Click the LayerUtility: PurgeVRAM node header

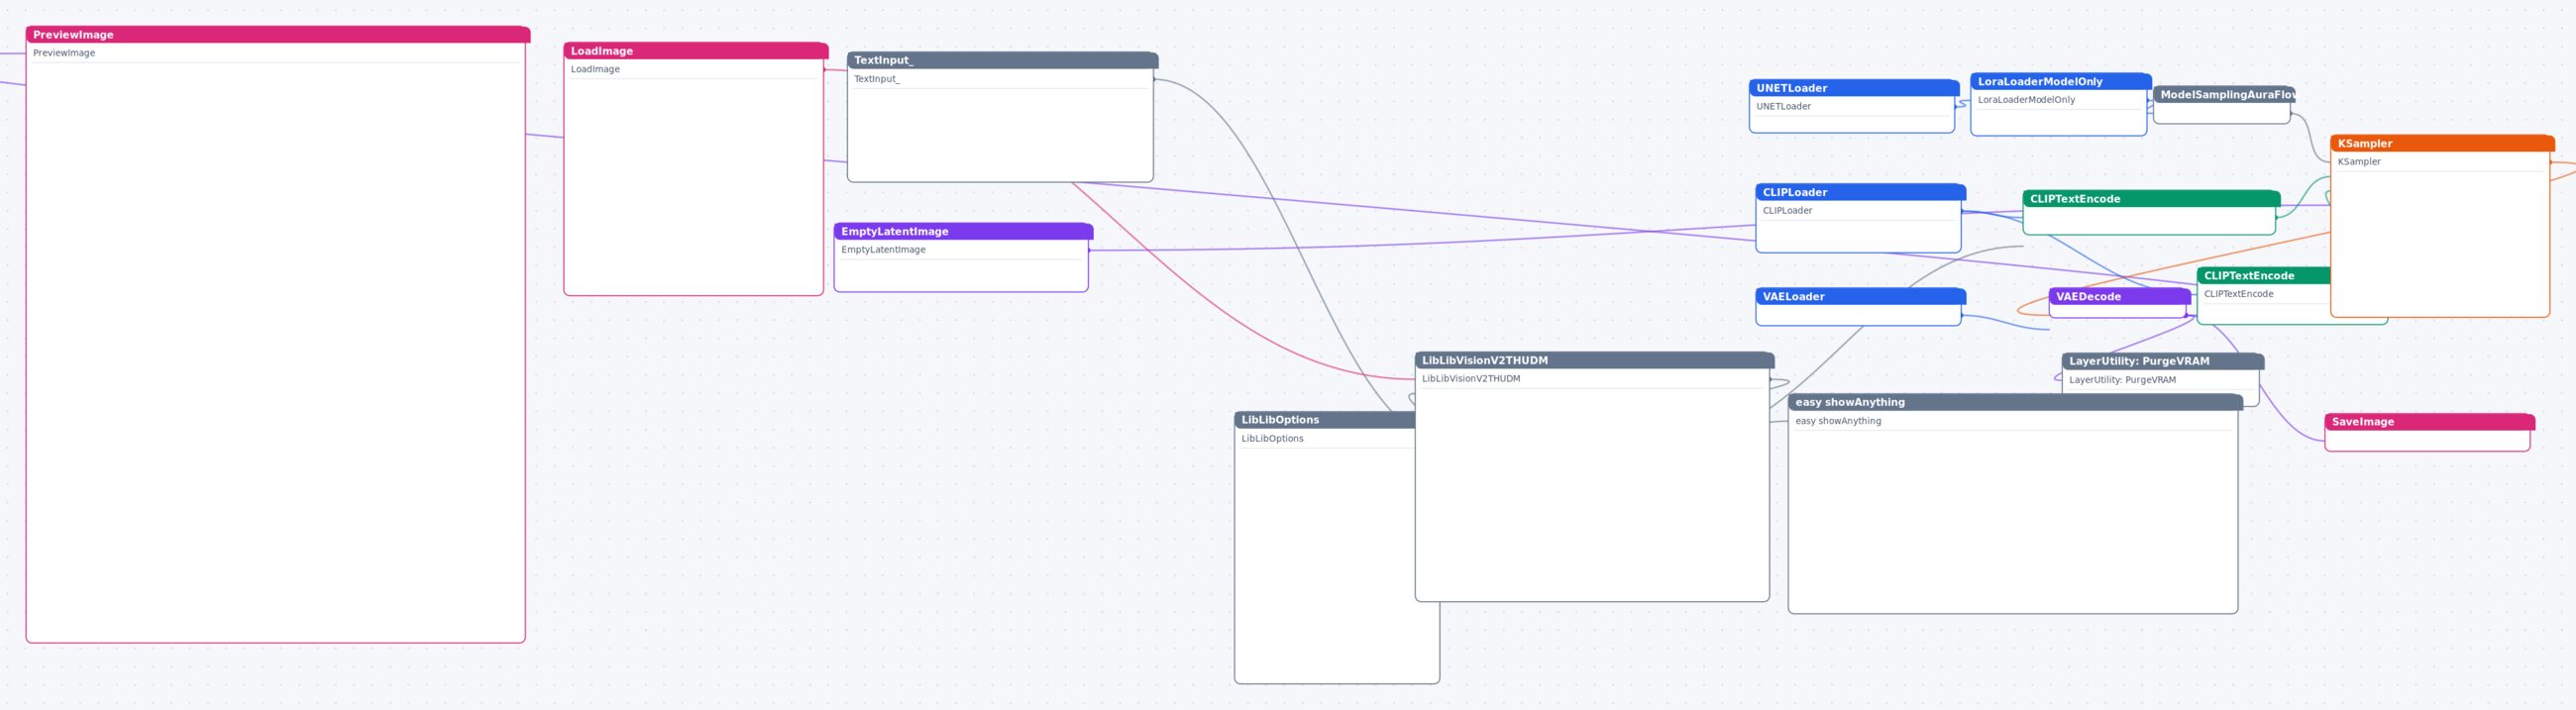[x=2162, y=362]
